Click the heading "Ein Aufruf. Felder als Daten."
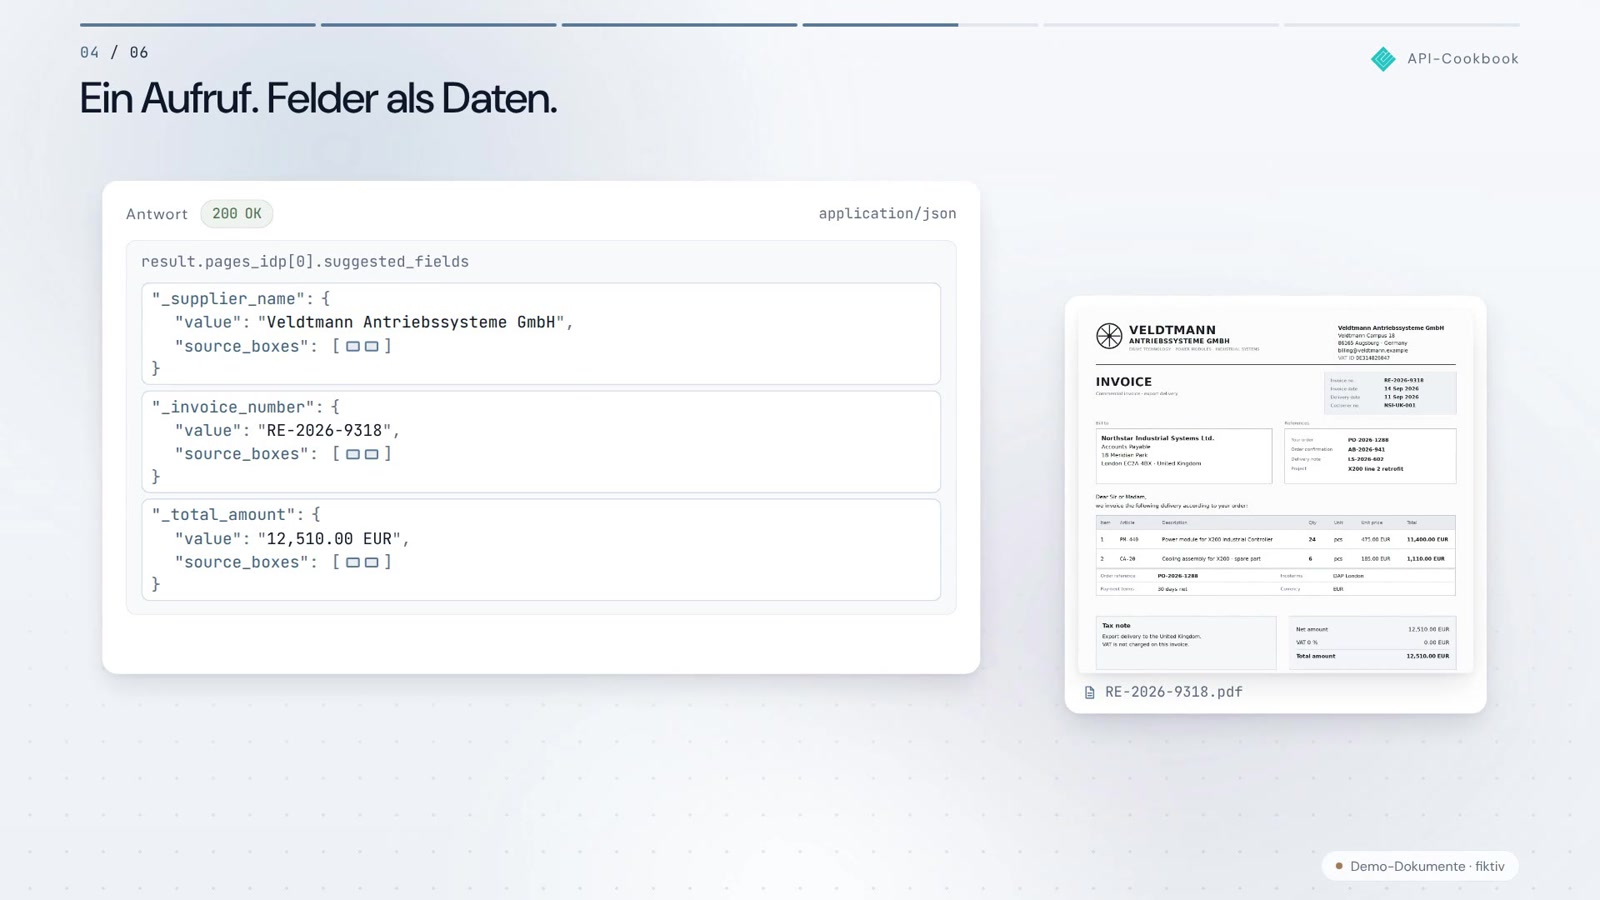1600x900 pixels. (x=318, y=98)
